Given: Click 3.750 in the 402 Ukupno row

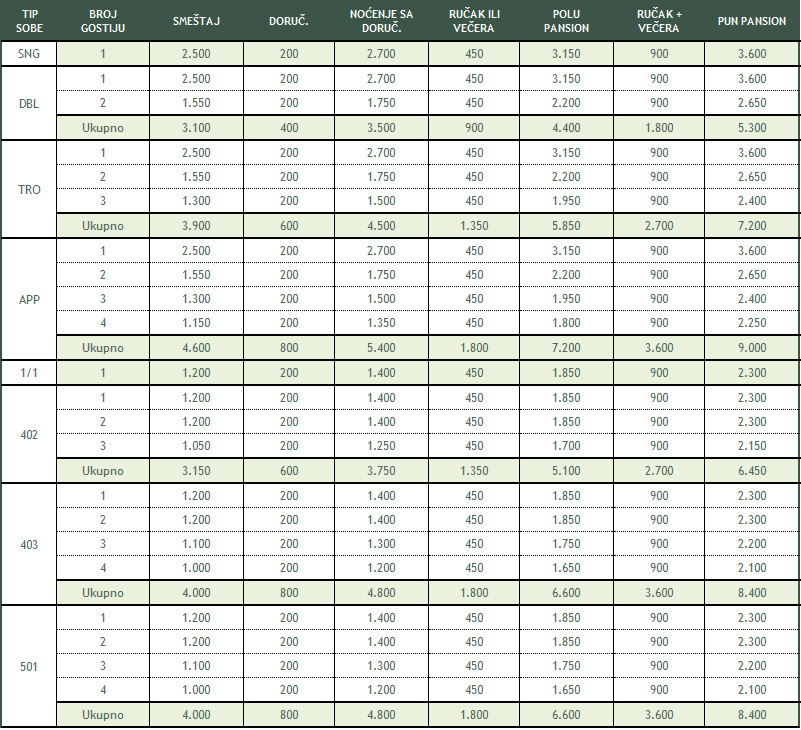Looking at the screenshot, I should [x=381, y=471].
